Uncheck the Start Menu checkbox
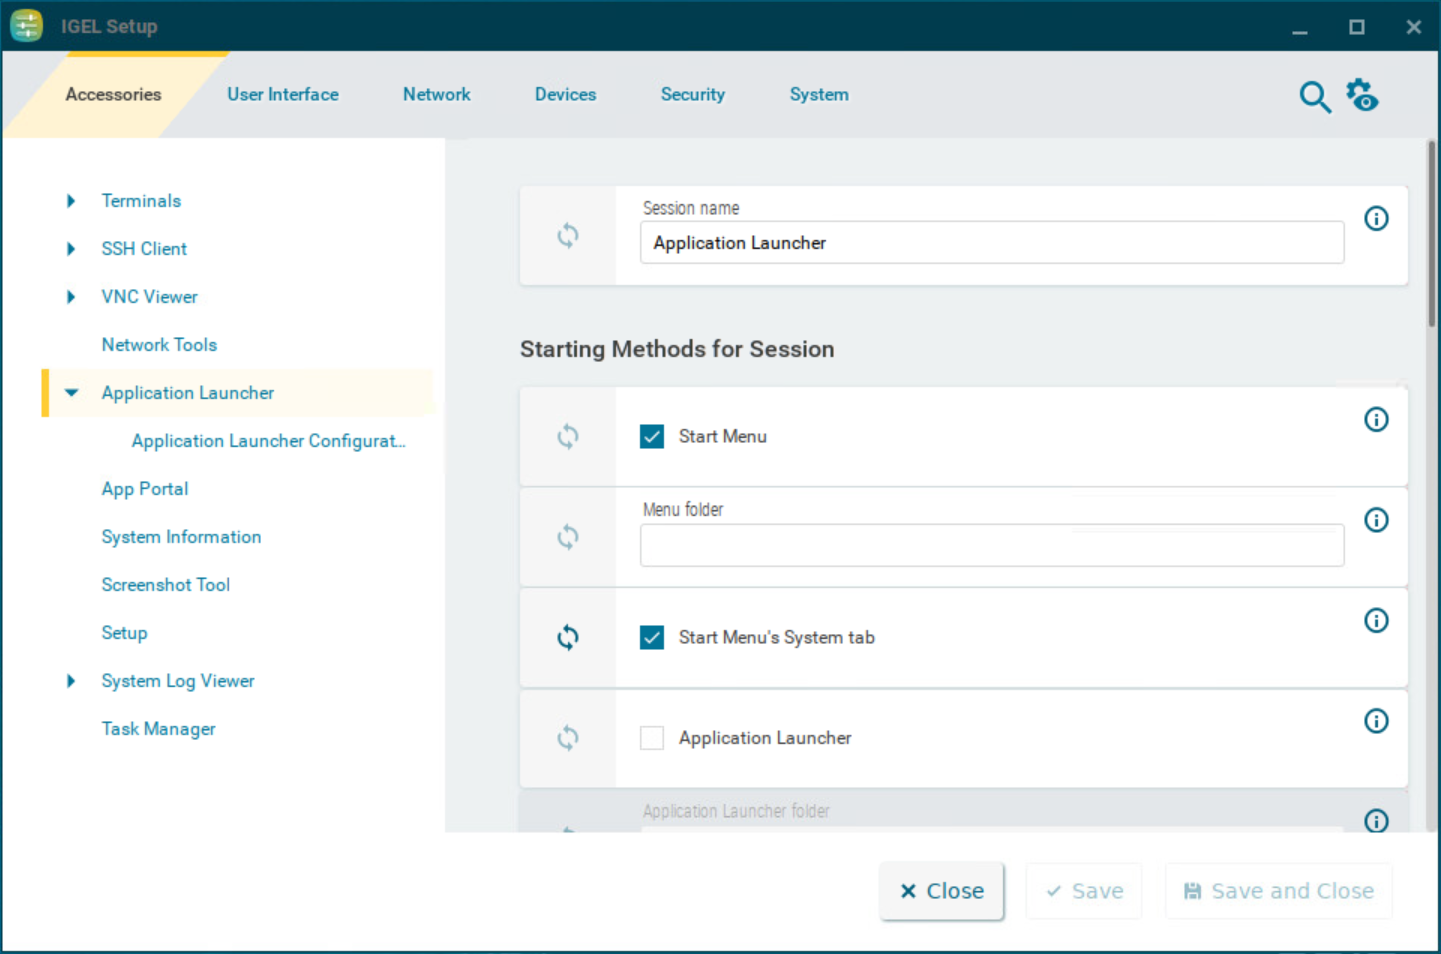The height and width of the screenshot is (954, 1441). coord(652,437)
